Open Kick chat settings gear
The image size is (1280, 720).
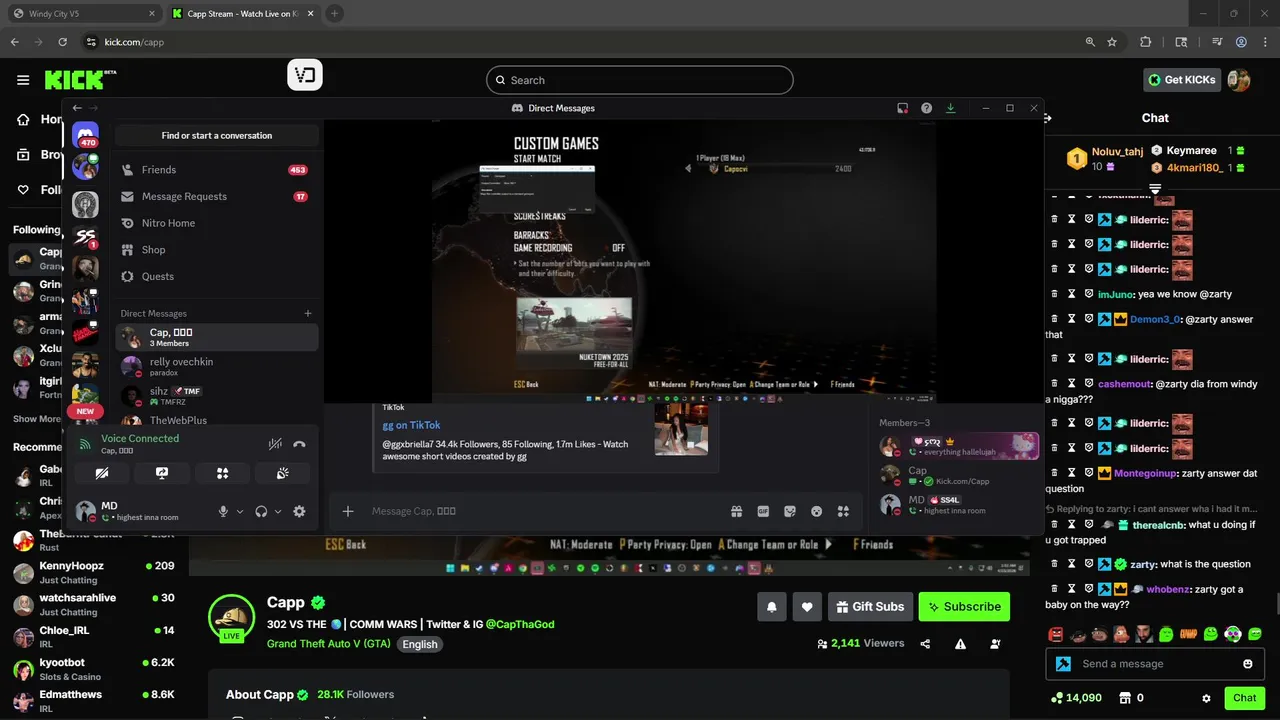tap(1206, 698)
